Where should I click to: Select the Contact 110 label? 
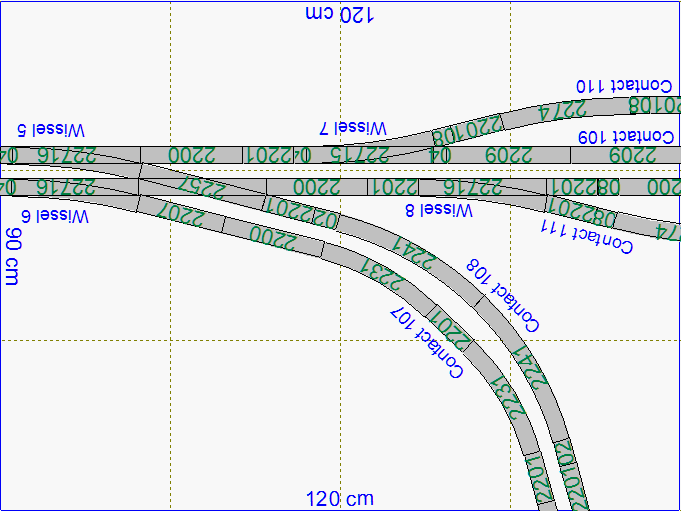coord(620,86)
